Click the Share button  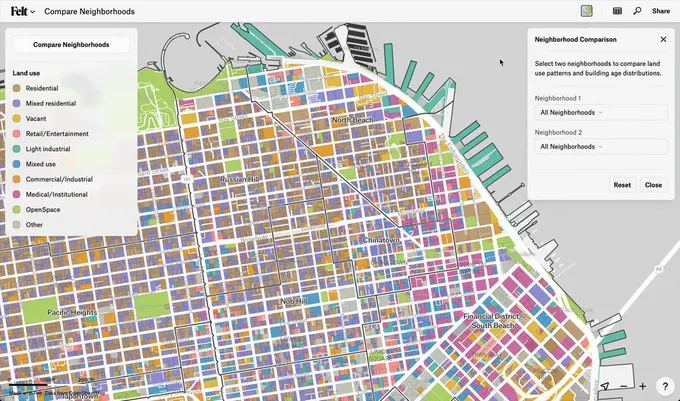(661, 11)
